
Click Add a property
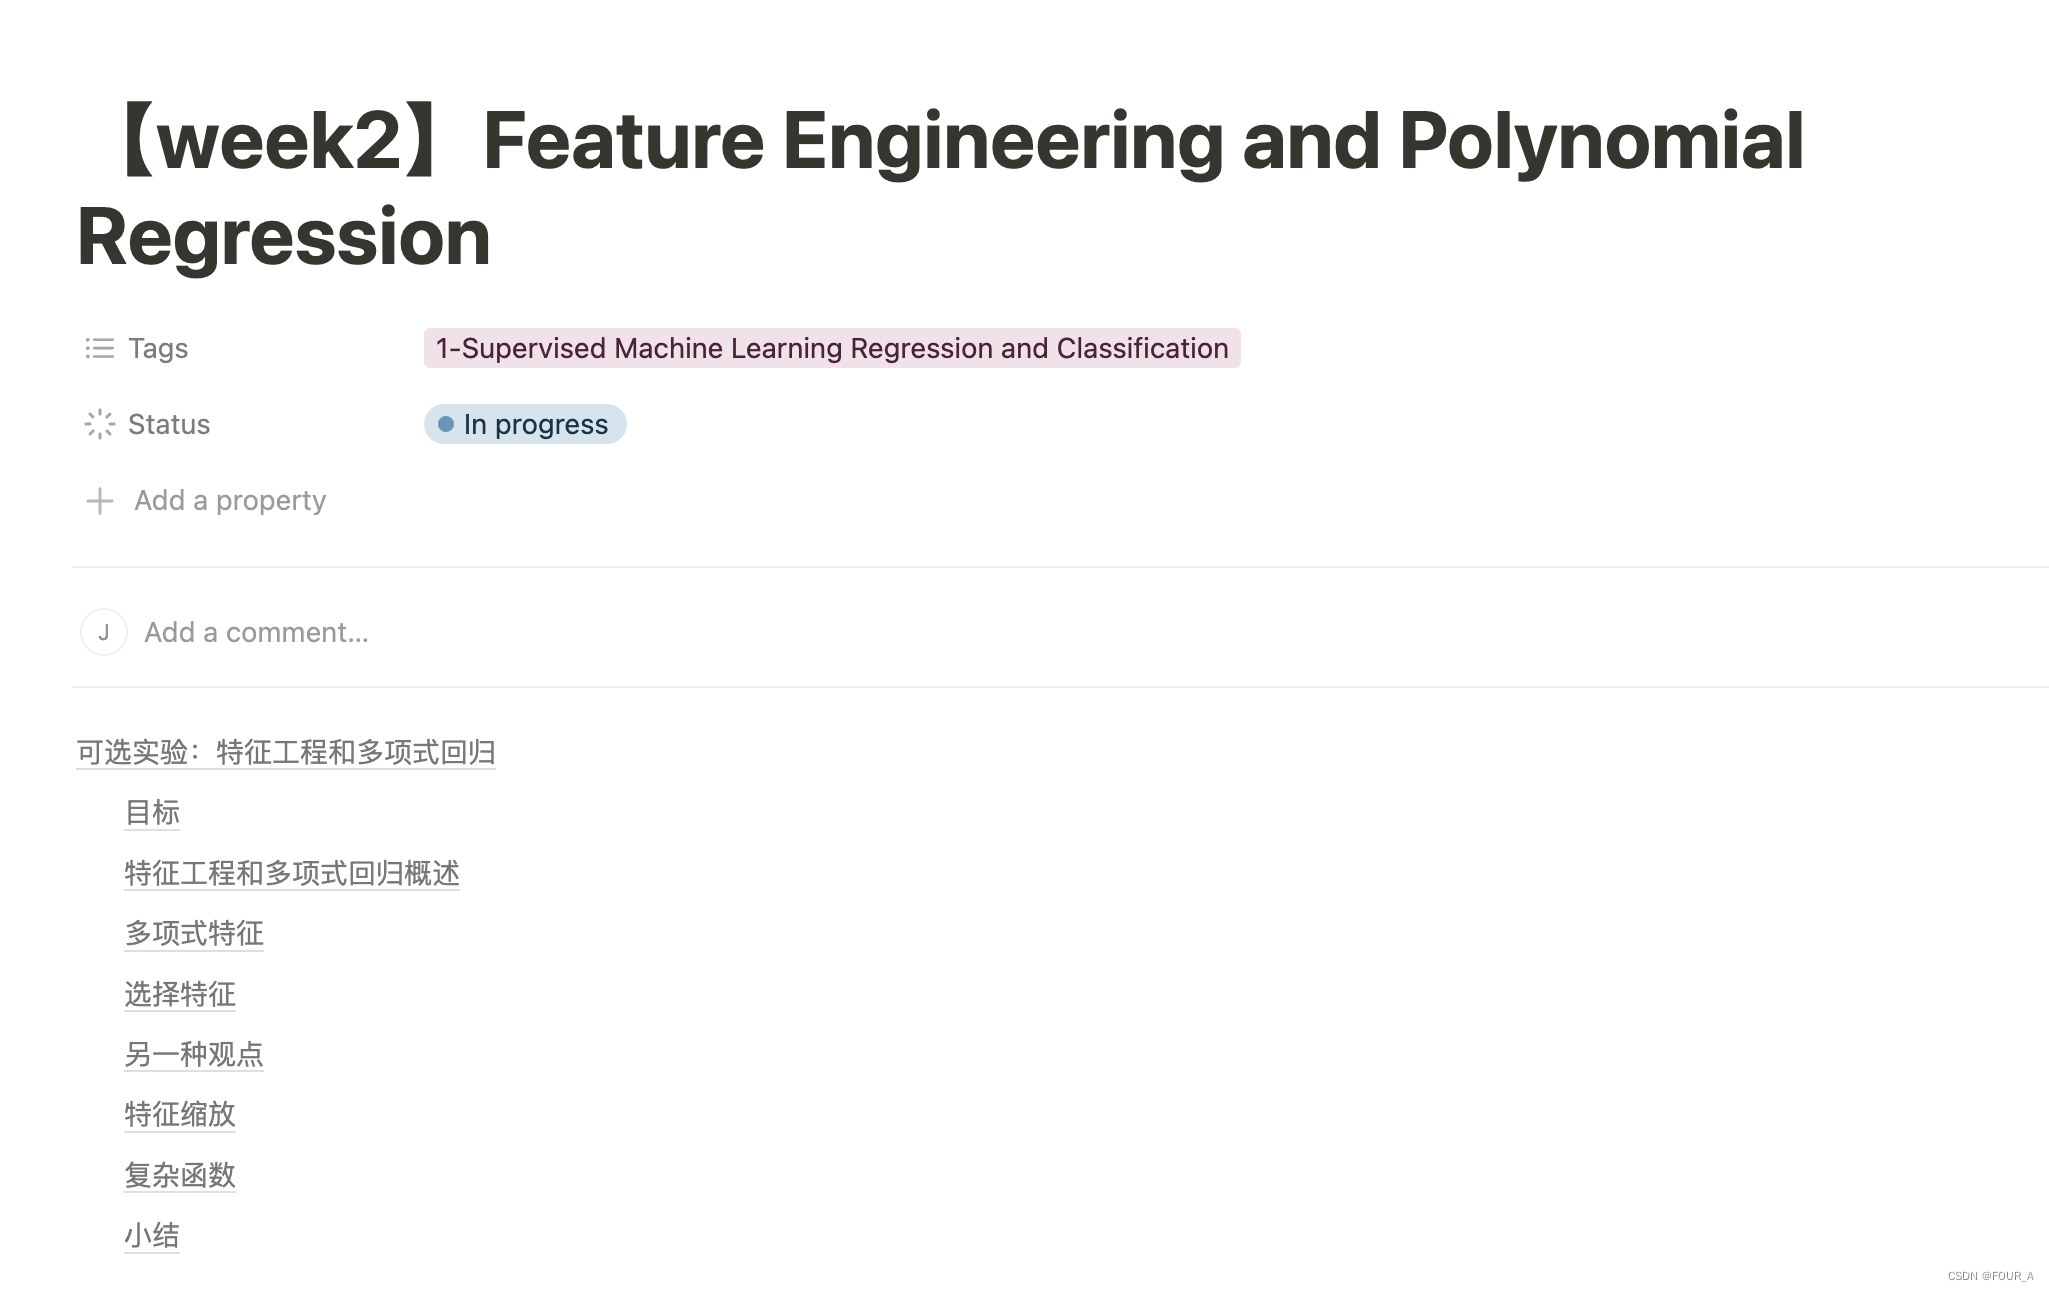click(230, 500)
